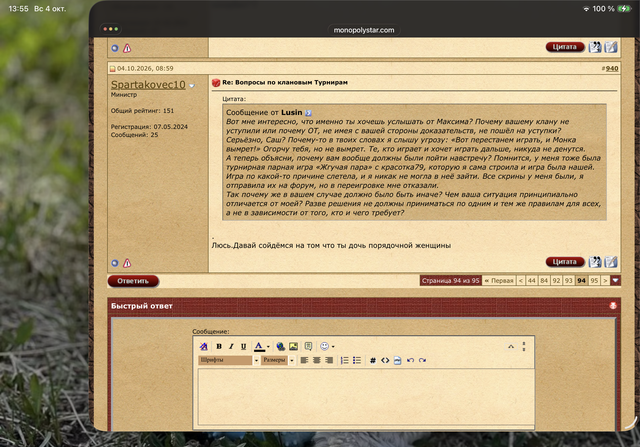The height and width of the screenshot is (447, 640).
Task: Click the smiley face icon
Action: coord(324,347)
